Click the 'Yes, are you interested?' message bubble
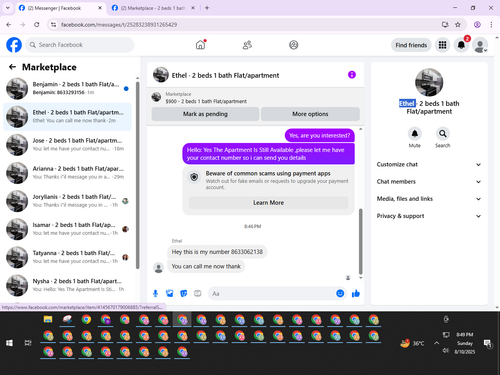 tap(319, 135)
